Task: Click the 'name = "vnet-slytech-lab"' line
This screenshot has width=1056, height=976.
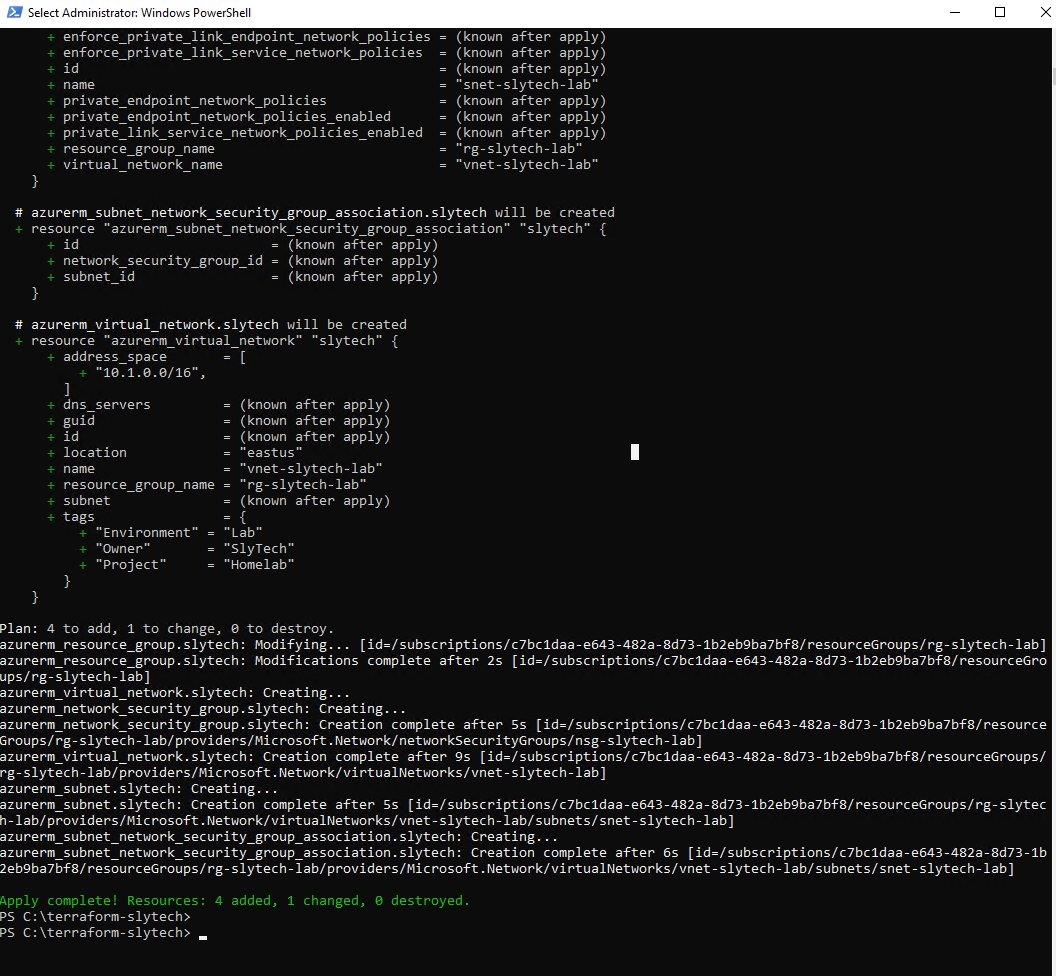Action: coord(215,469)
